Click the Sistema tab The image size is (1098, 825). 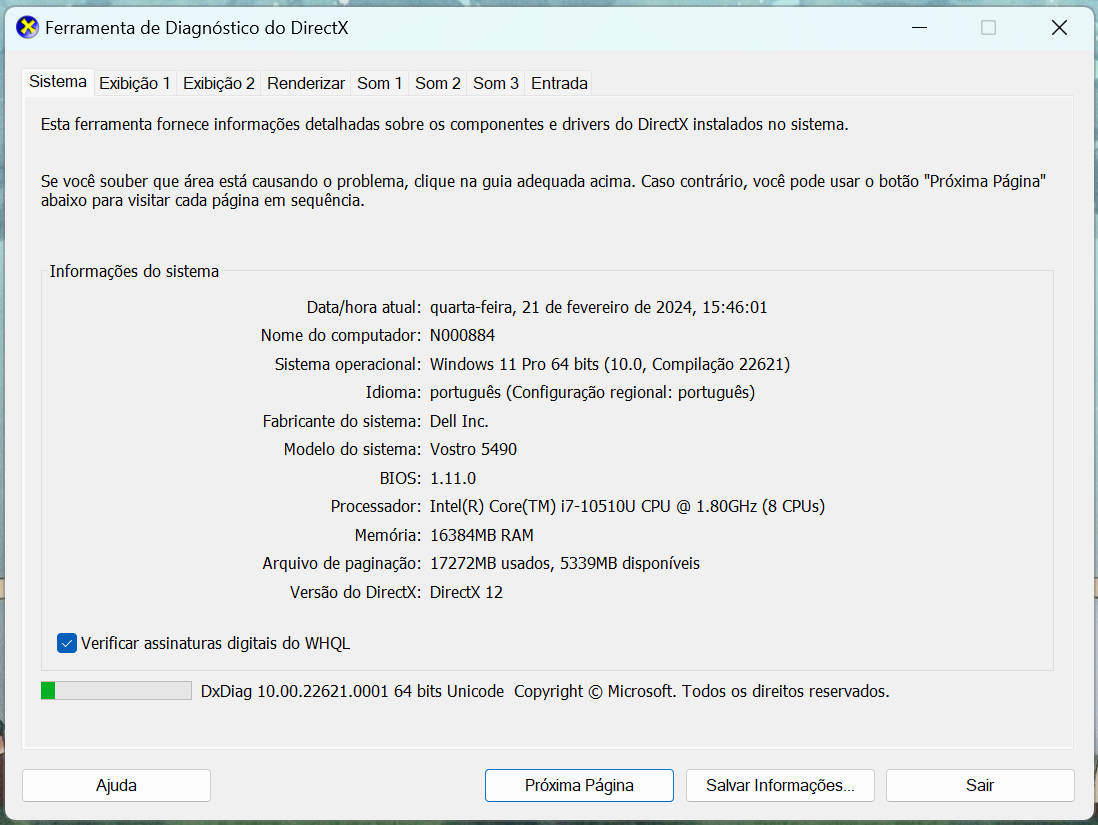[58, 82]
